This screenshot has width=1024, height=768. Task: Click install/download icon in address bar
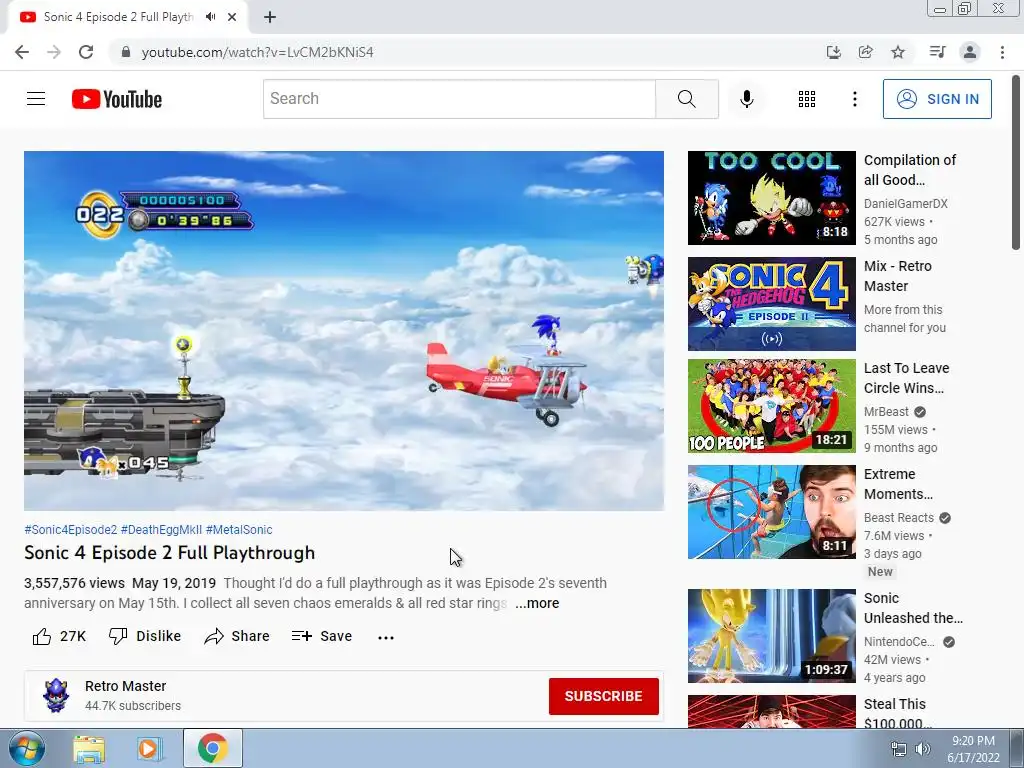click(833, 52)
